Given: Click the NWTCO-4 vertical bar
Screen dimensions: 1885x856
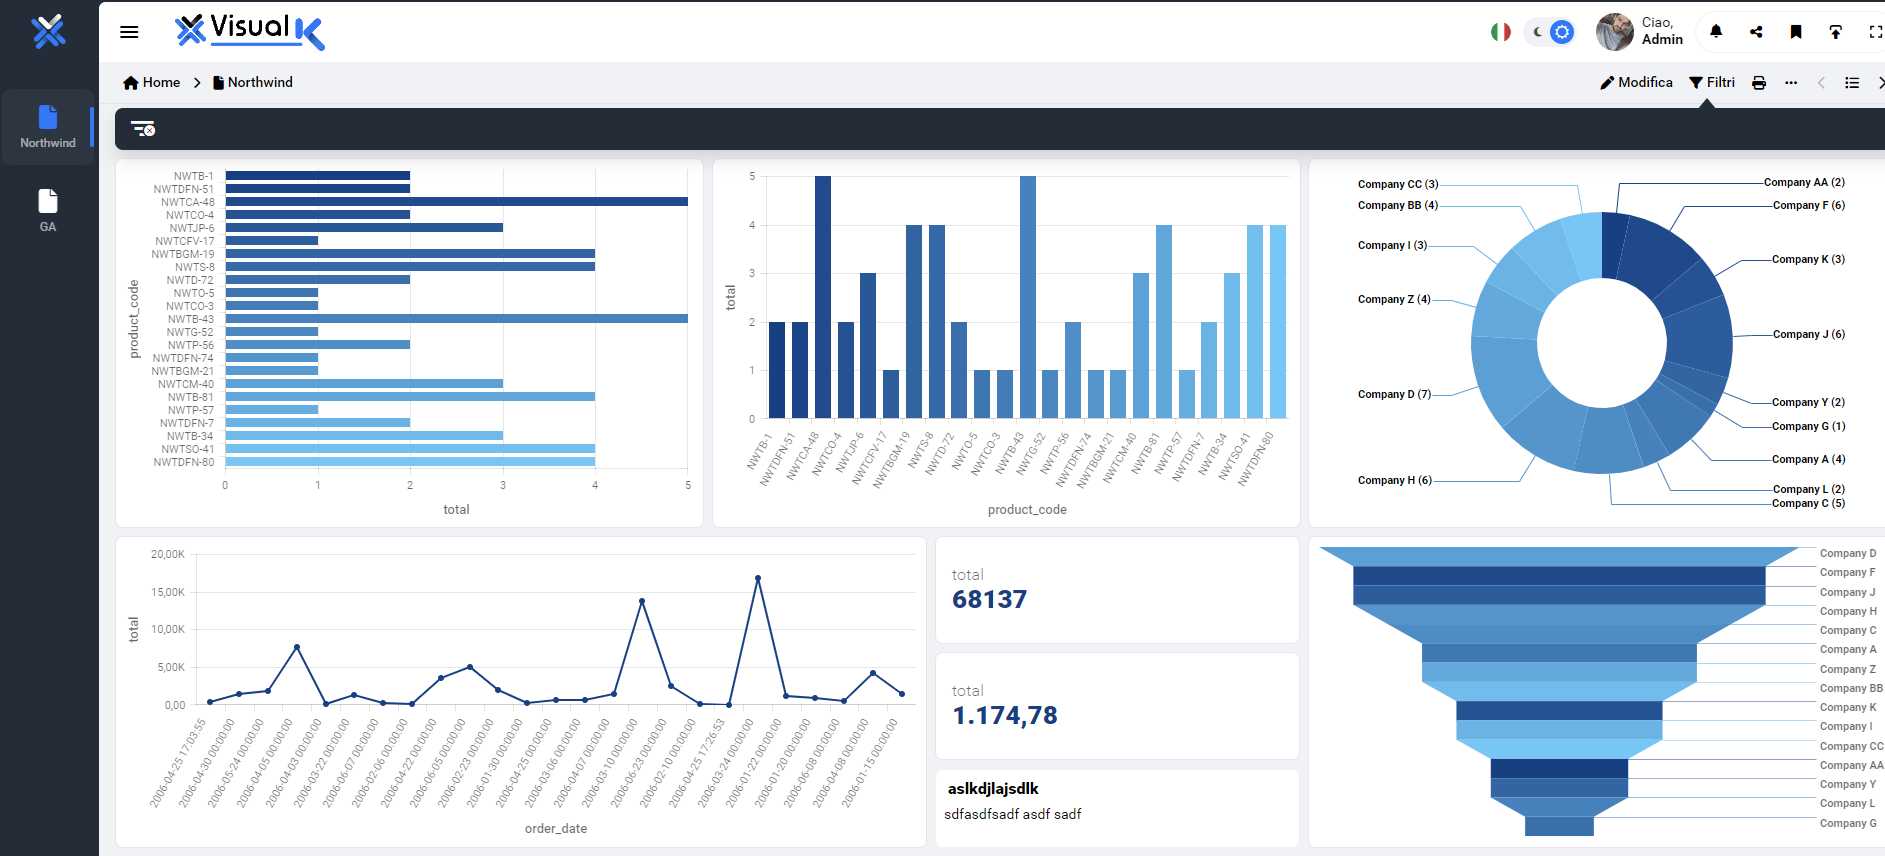Looking at the screenshot, I should tap(845, 370).
